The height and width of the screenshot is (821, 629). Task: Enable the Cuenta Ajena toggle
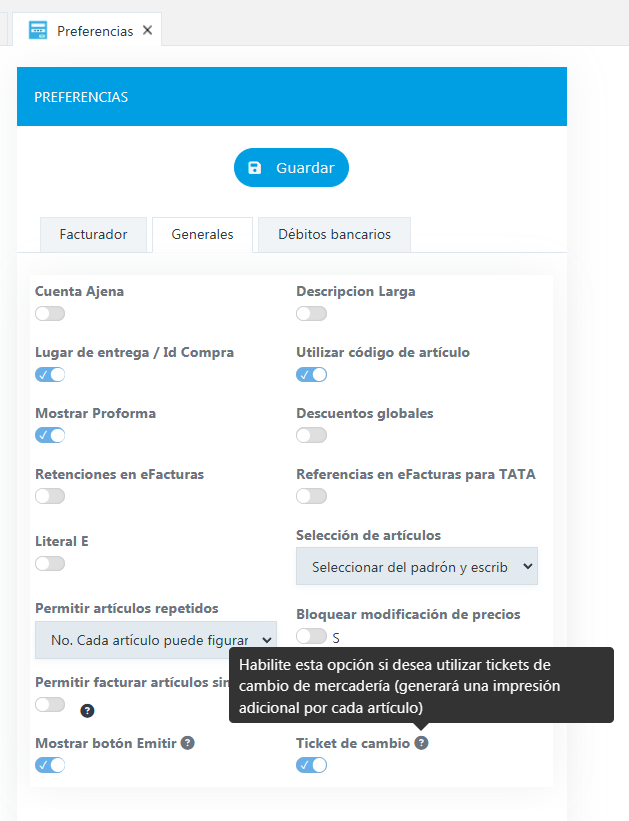pyautogui.click(x=50, y=314)
